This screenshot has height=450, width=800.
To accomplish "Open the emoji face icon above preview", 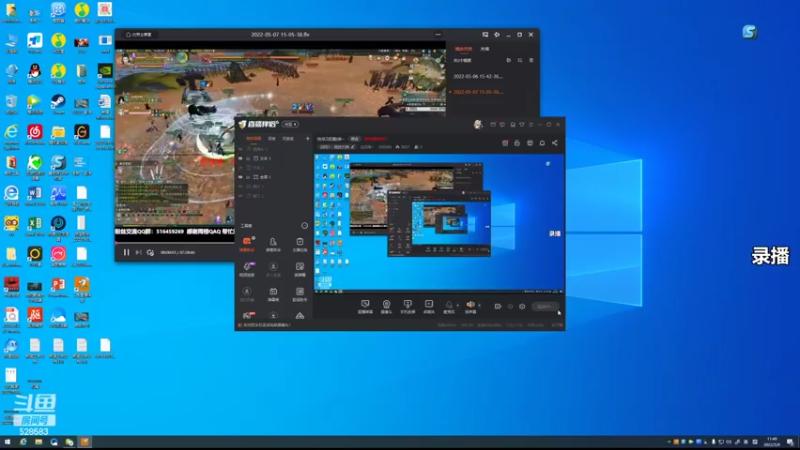I will pos(530,143).
